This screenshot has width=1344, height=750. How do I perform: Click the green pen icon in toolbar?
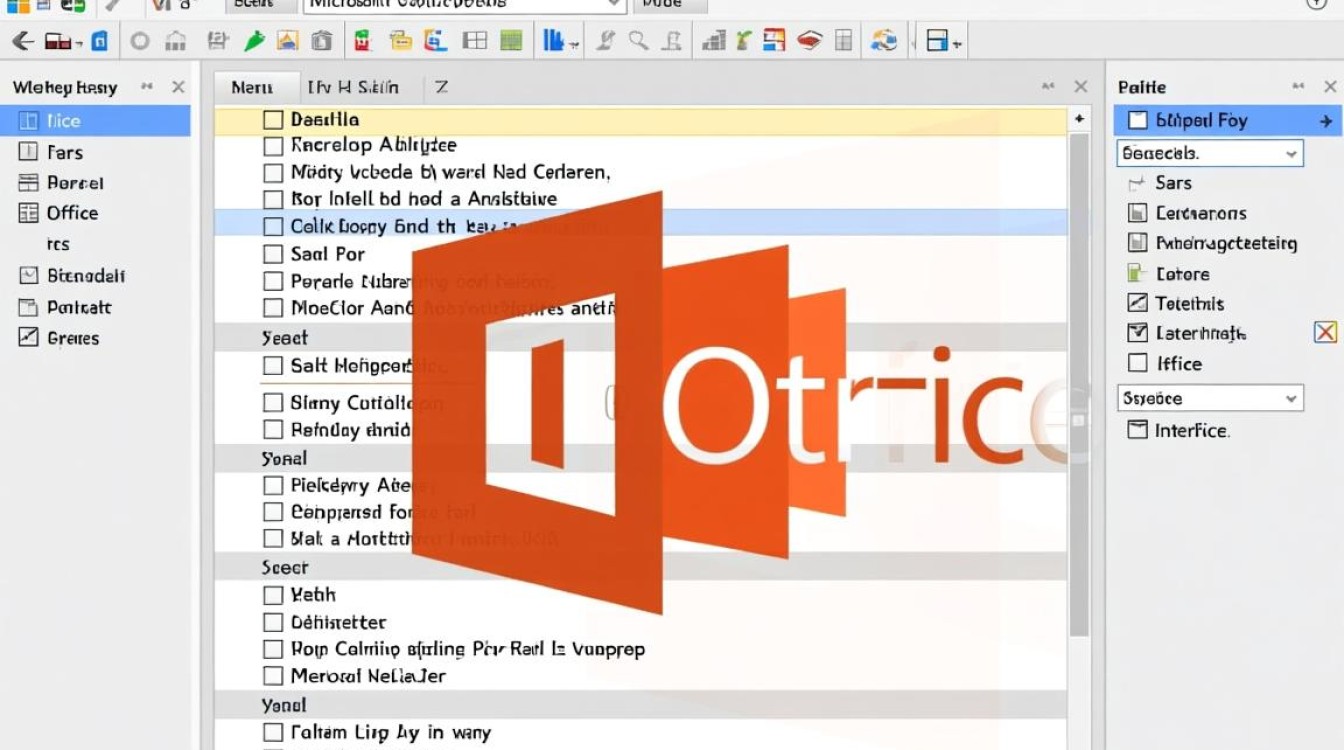(x=254, y=41)
